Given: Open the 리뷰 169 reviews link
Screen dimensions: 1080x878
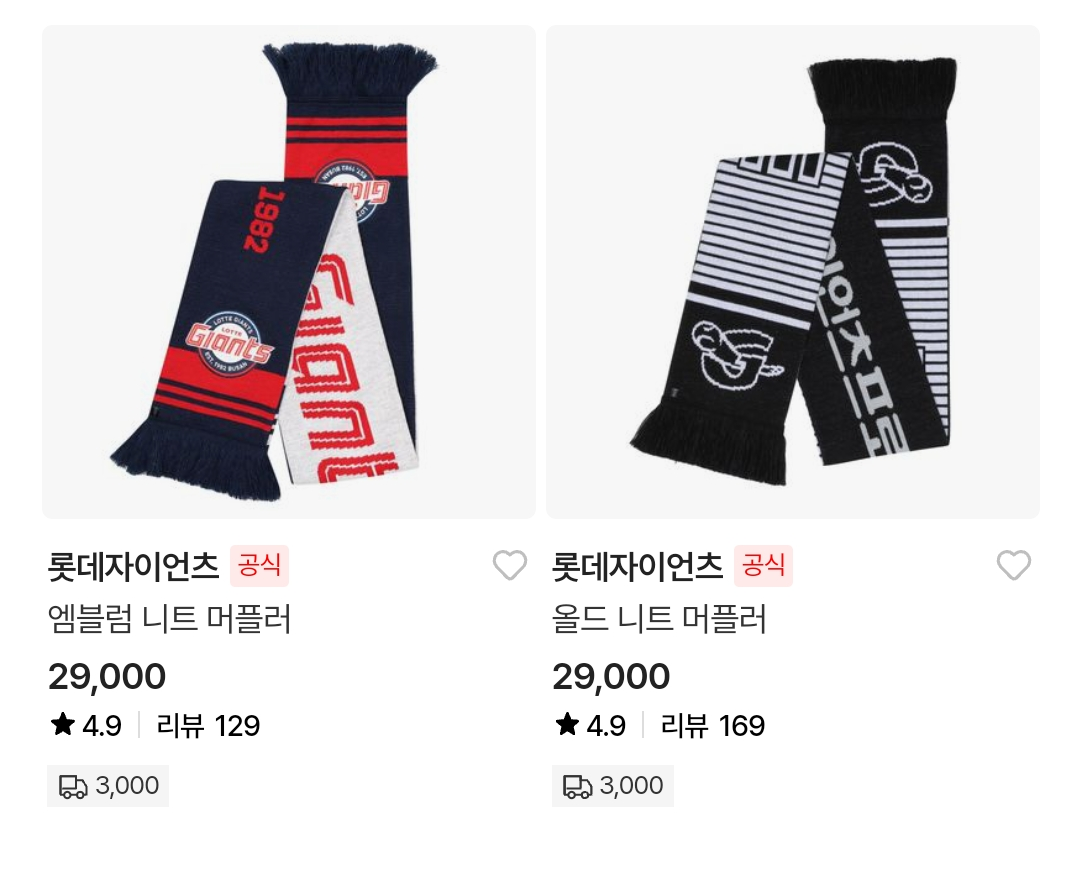Looking at the screenshot, I should pyautogui.click(x=713, y=726).
